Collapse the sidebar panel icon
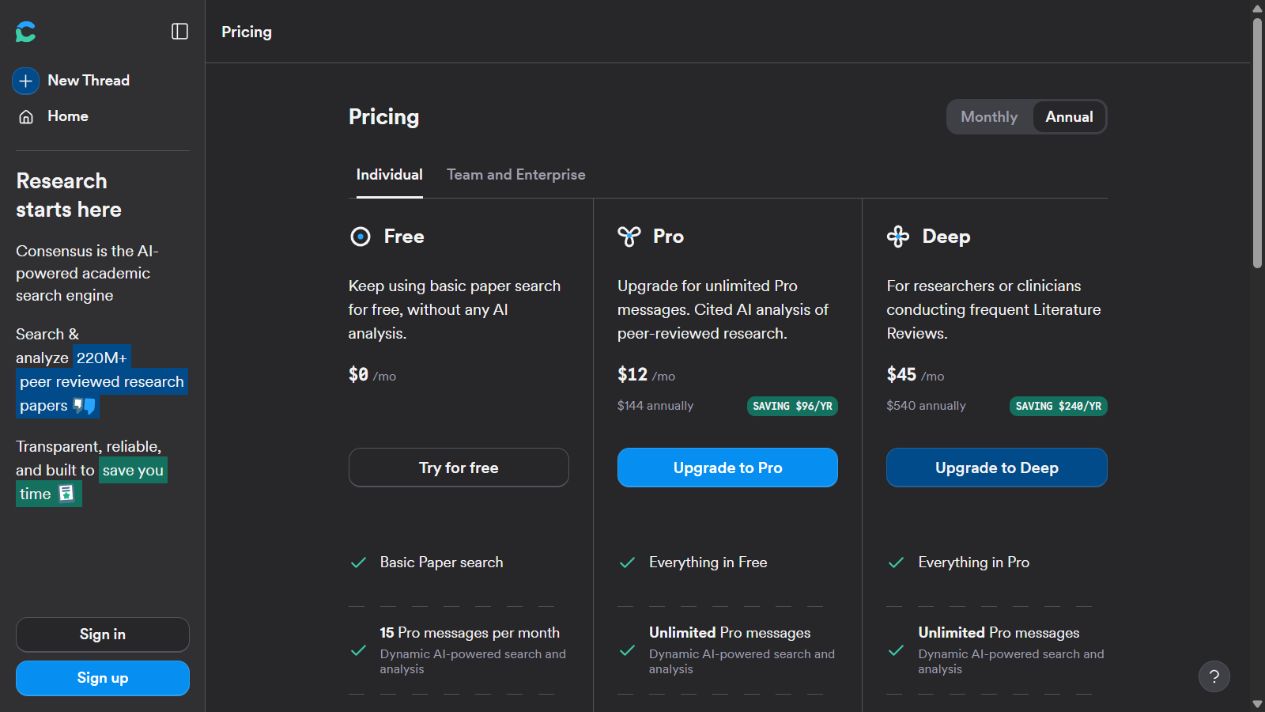This screenshot has width=1265, height=712. (x=180, y=32)
